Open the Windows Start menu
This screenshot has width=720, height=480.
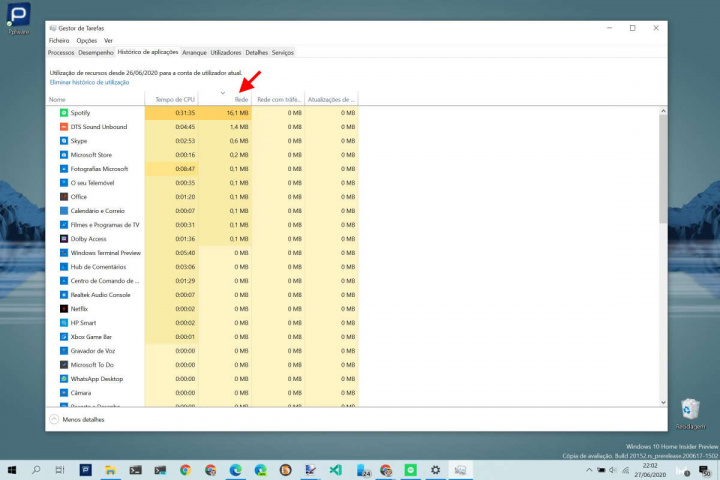click(x=11, y=469)
